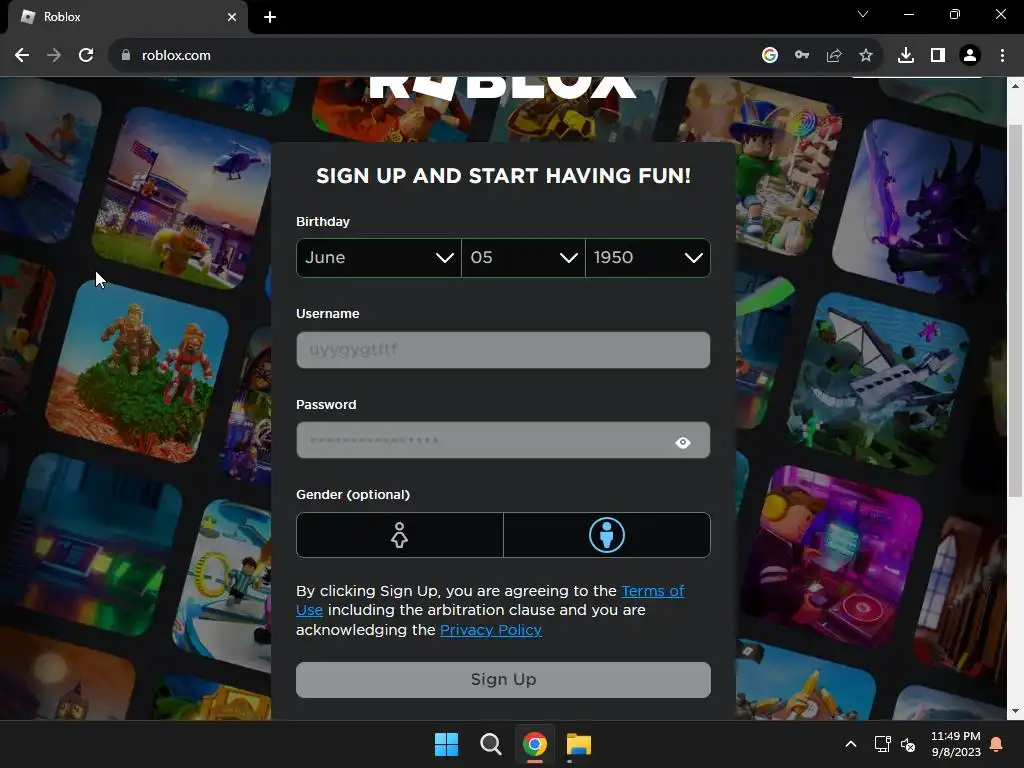Share this page using share icon
The image size is (1024, 768).
[x=834, y=56]
